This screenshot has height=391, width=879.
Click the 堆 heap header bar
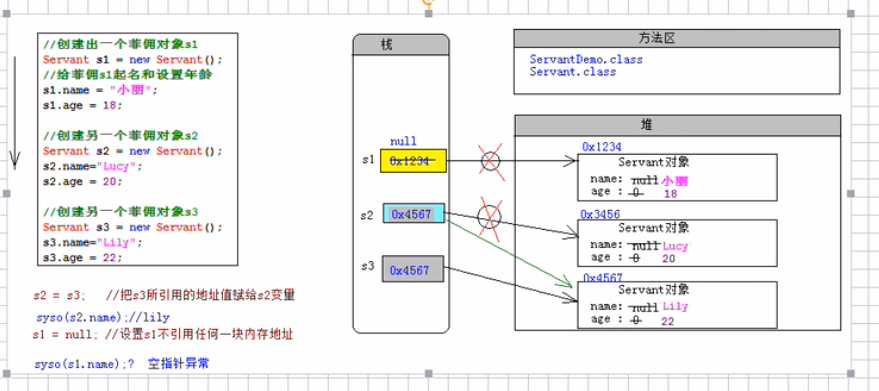point(677,126)
